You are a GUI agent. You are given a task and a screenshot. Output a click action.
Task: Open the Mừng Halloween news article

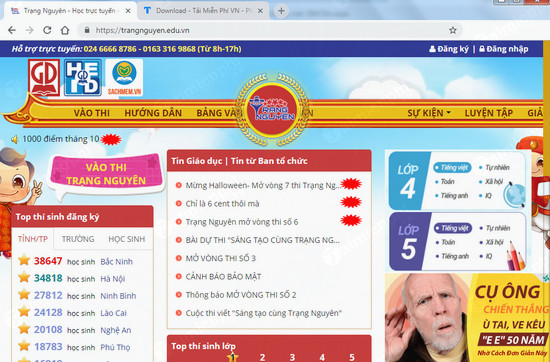pos(263,185)
